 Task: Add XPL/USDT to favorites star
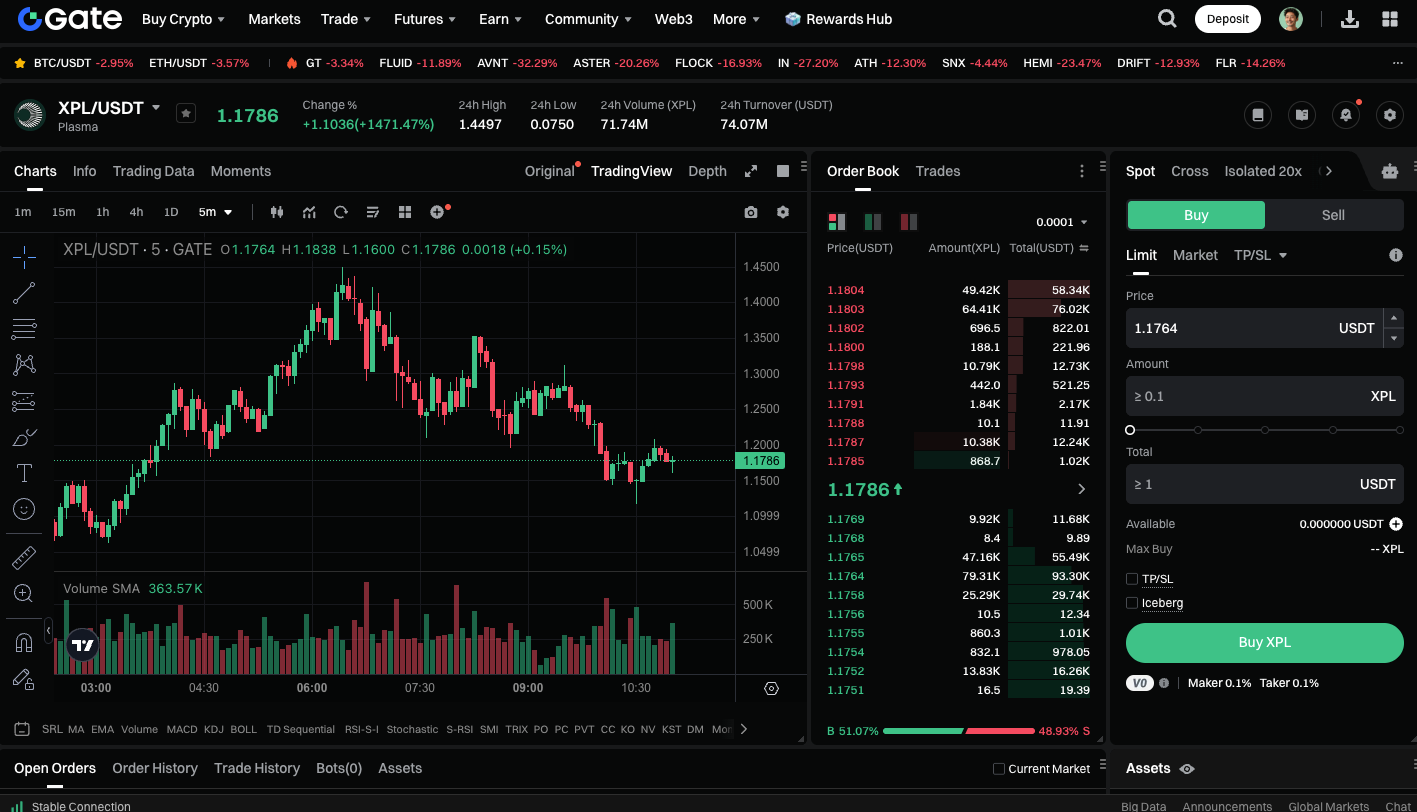[x=186, y=113]
